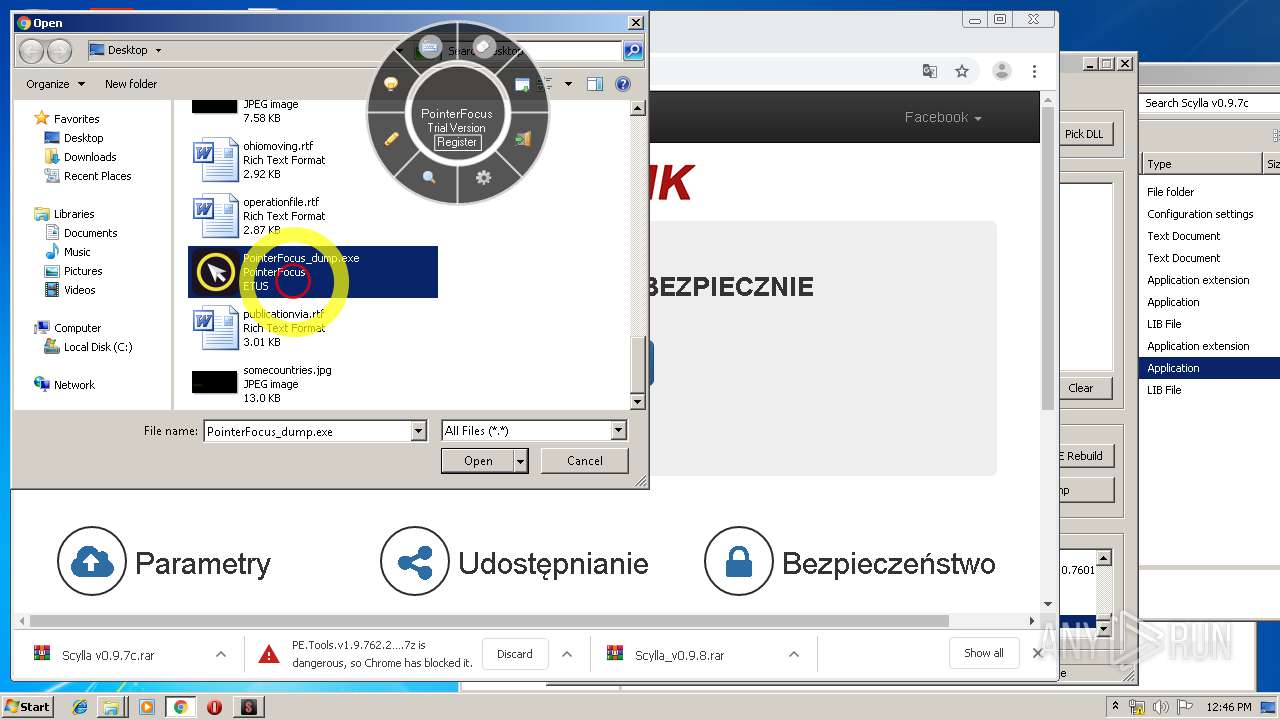
Task: Expand the File name history dropdown
Action: tap(419, 431)
